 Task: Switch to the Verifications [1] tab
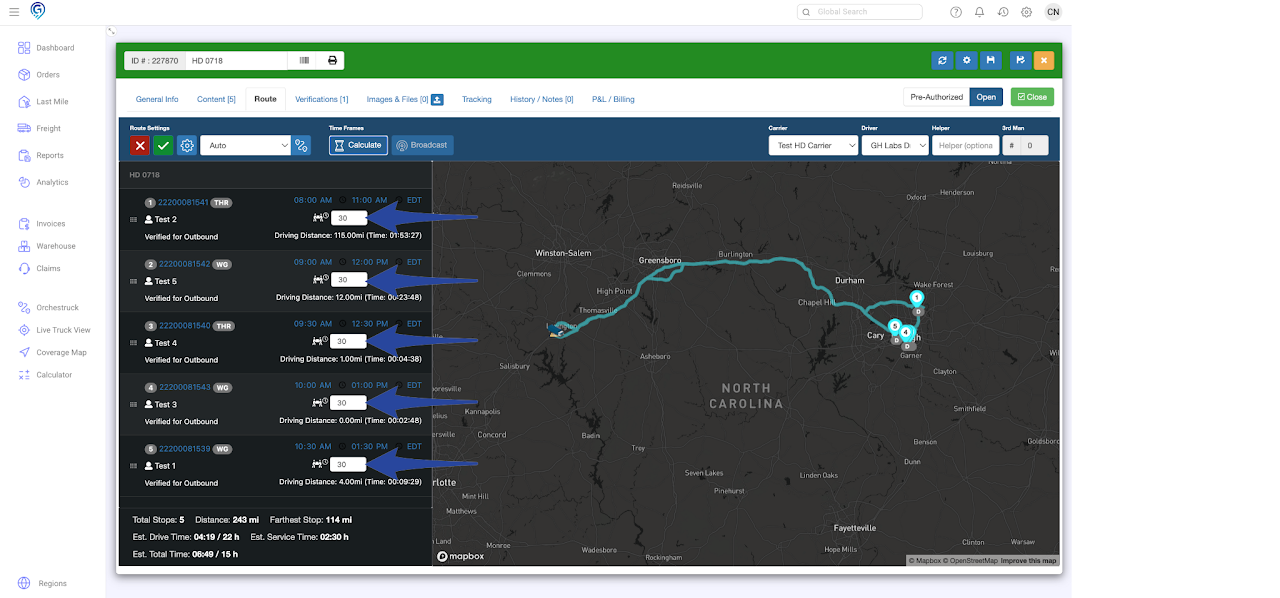pos(322,99)
